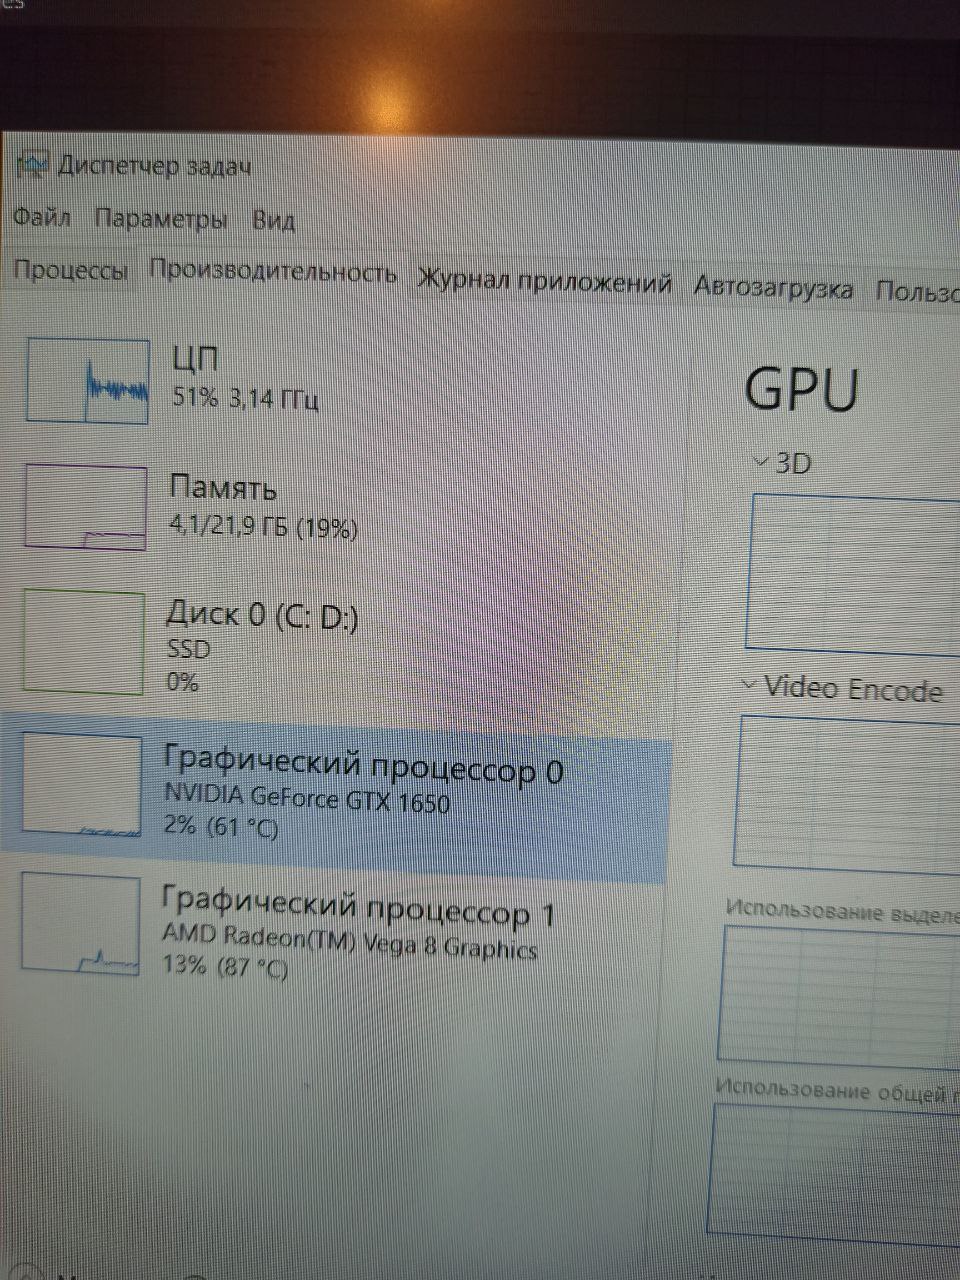Click the 3D engine graph
The height and width of the screenshot is (1280, 960).
tap(853, 574)
